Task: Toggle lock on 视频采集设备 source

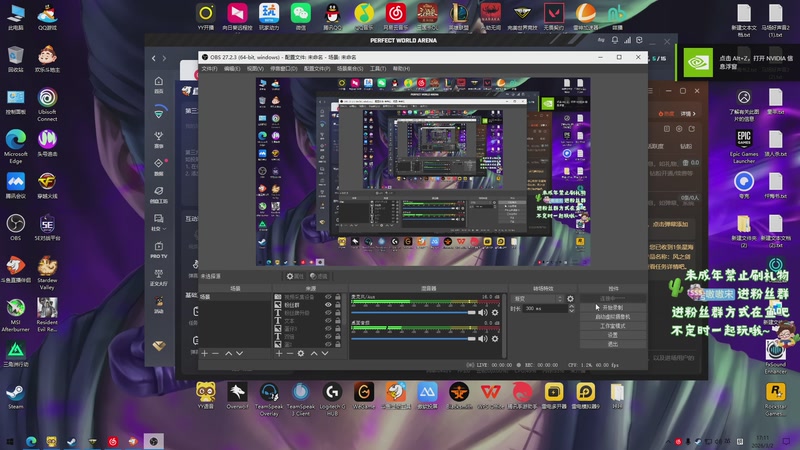Action: tap(337, 297)
